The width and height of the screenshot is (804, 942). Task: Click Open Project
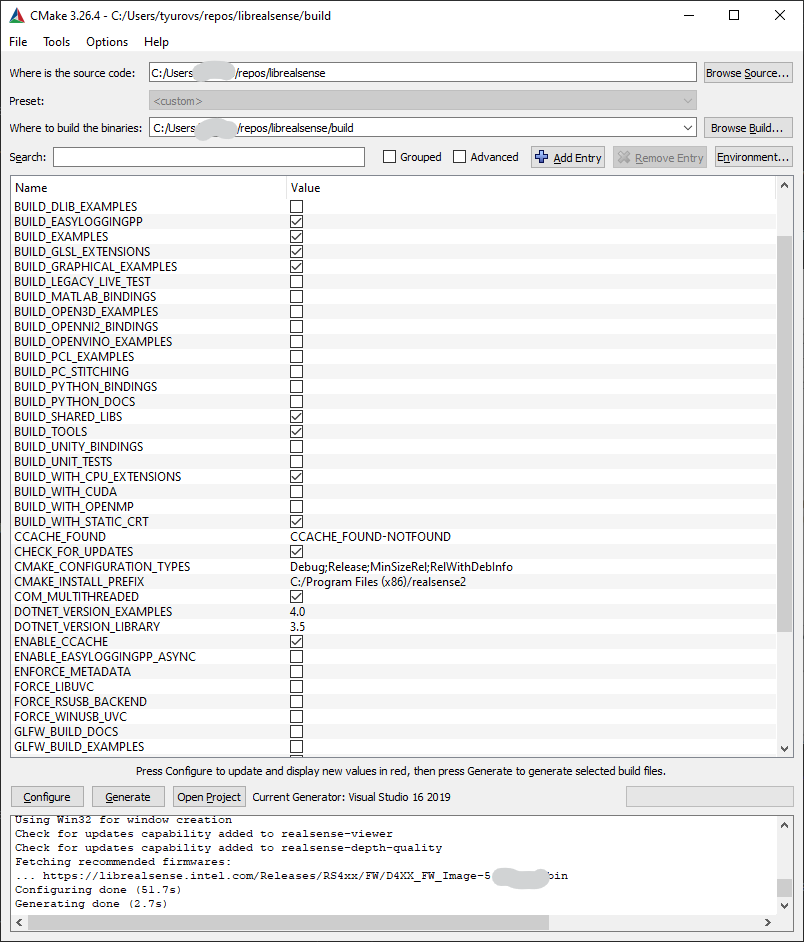(208, 796)
